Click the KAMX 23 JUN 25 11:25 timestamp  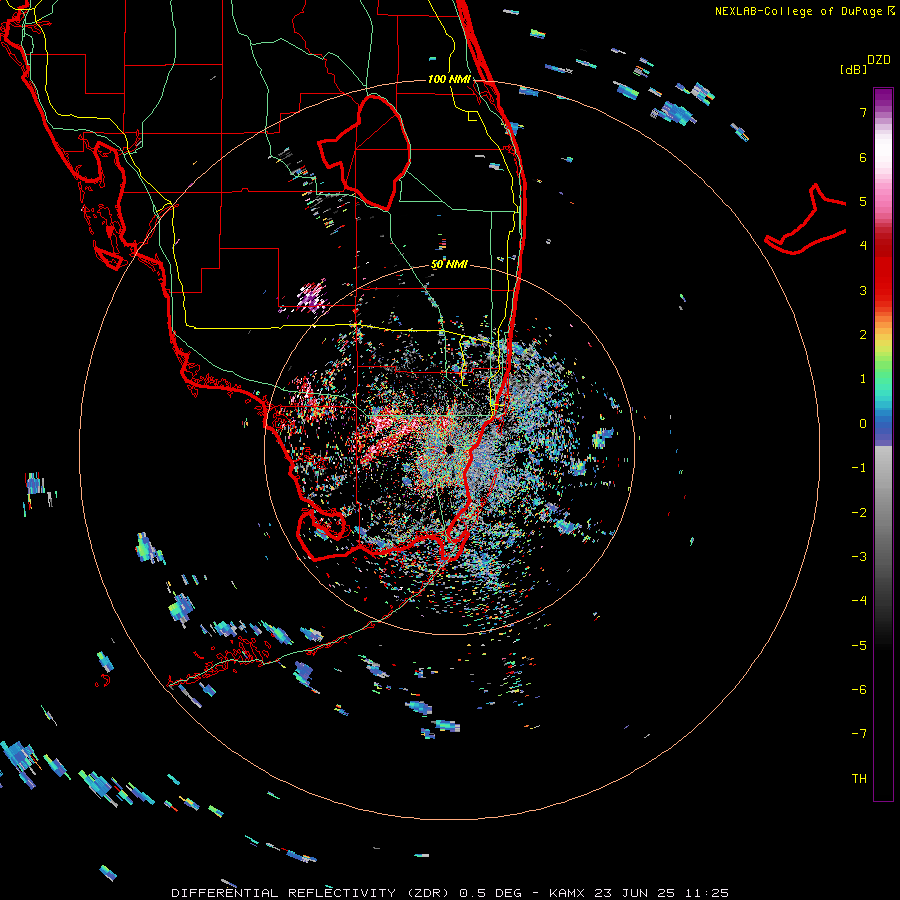(639, 893)
